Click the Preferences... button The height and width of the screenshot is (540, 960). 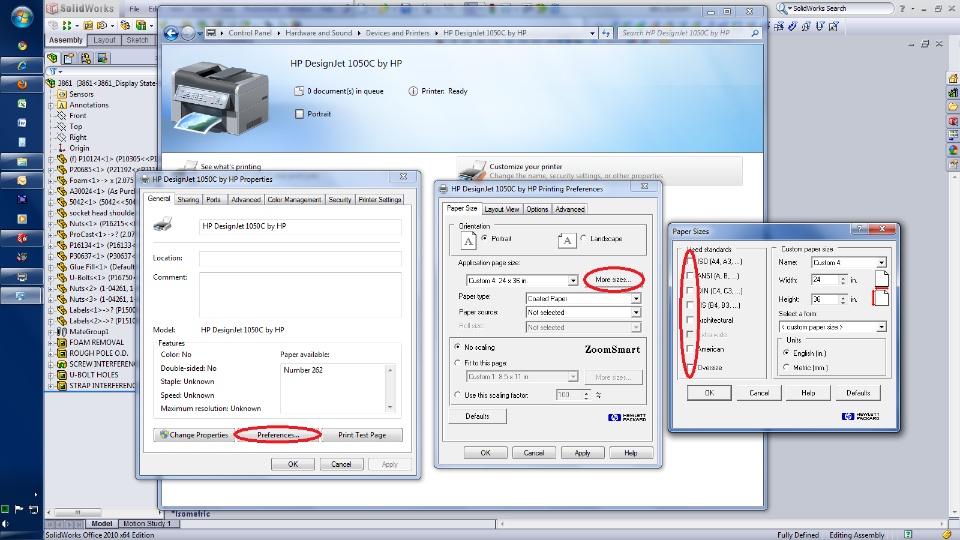[278, 435]
